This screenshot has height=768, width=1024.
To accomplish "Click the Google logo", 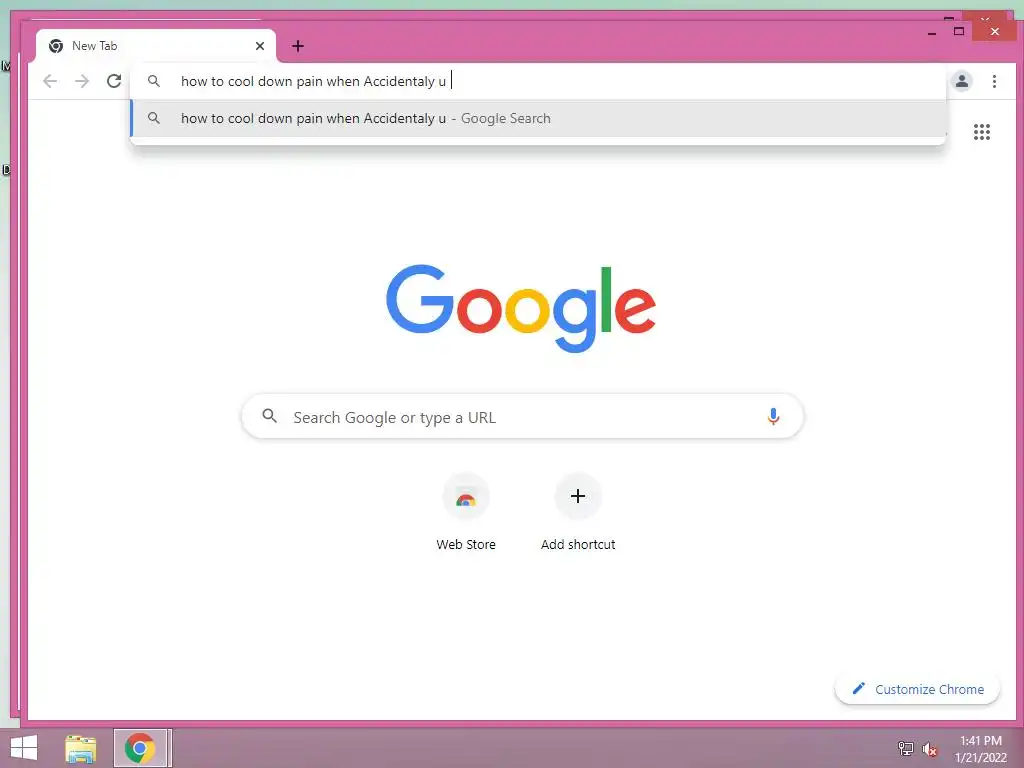I will pos(520,308).
